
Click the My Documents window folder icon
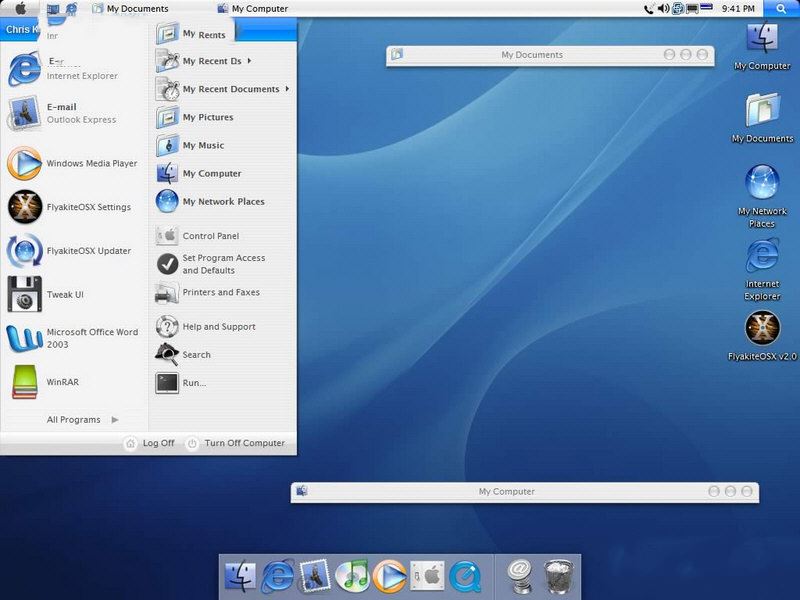pyautogui.click(x=397, y=54)
